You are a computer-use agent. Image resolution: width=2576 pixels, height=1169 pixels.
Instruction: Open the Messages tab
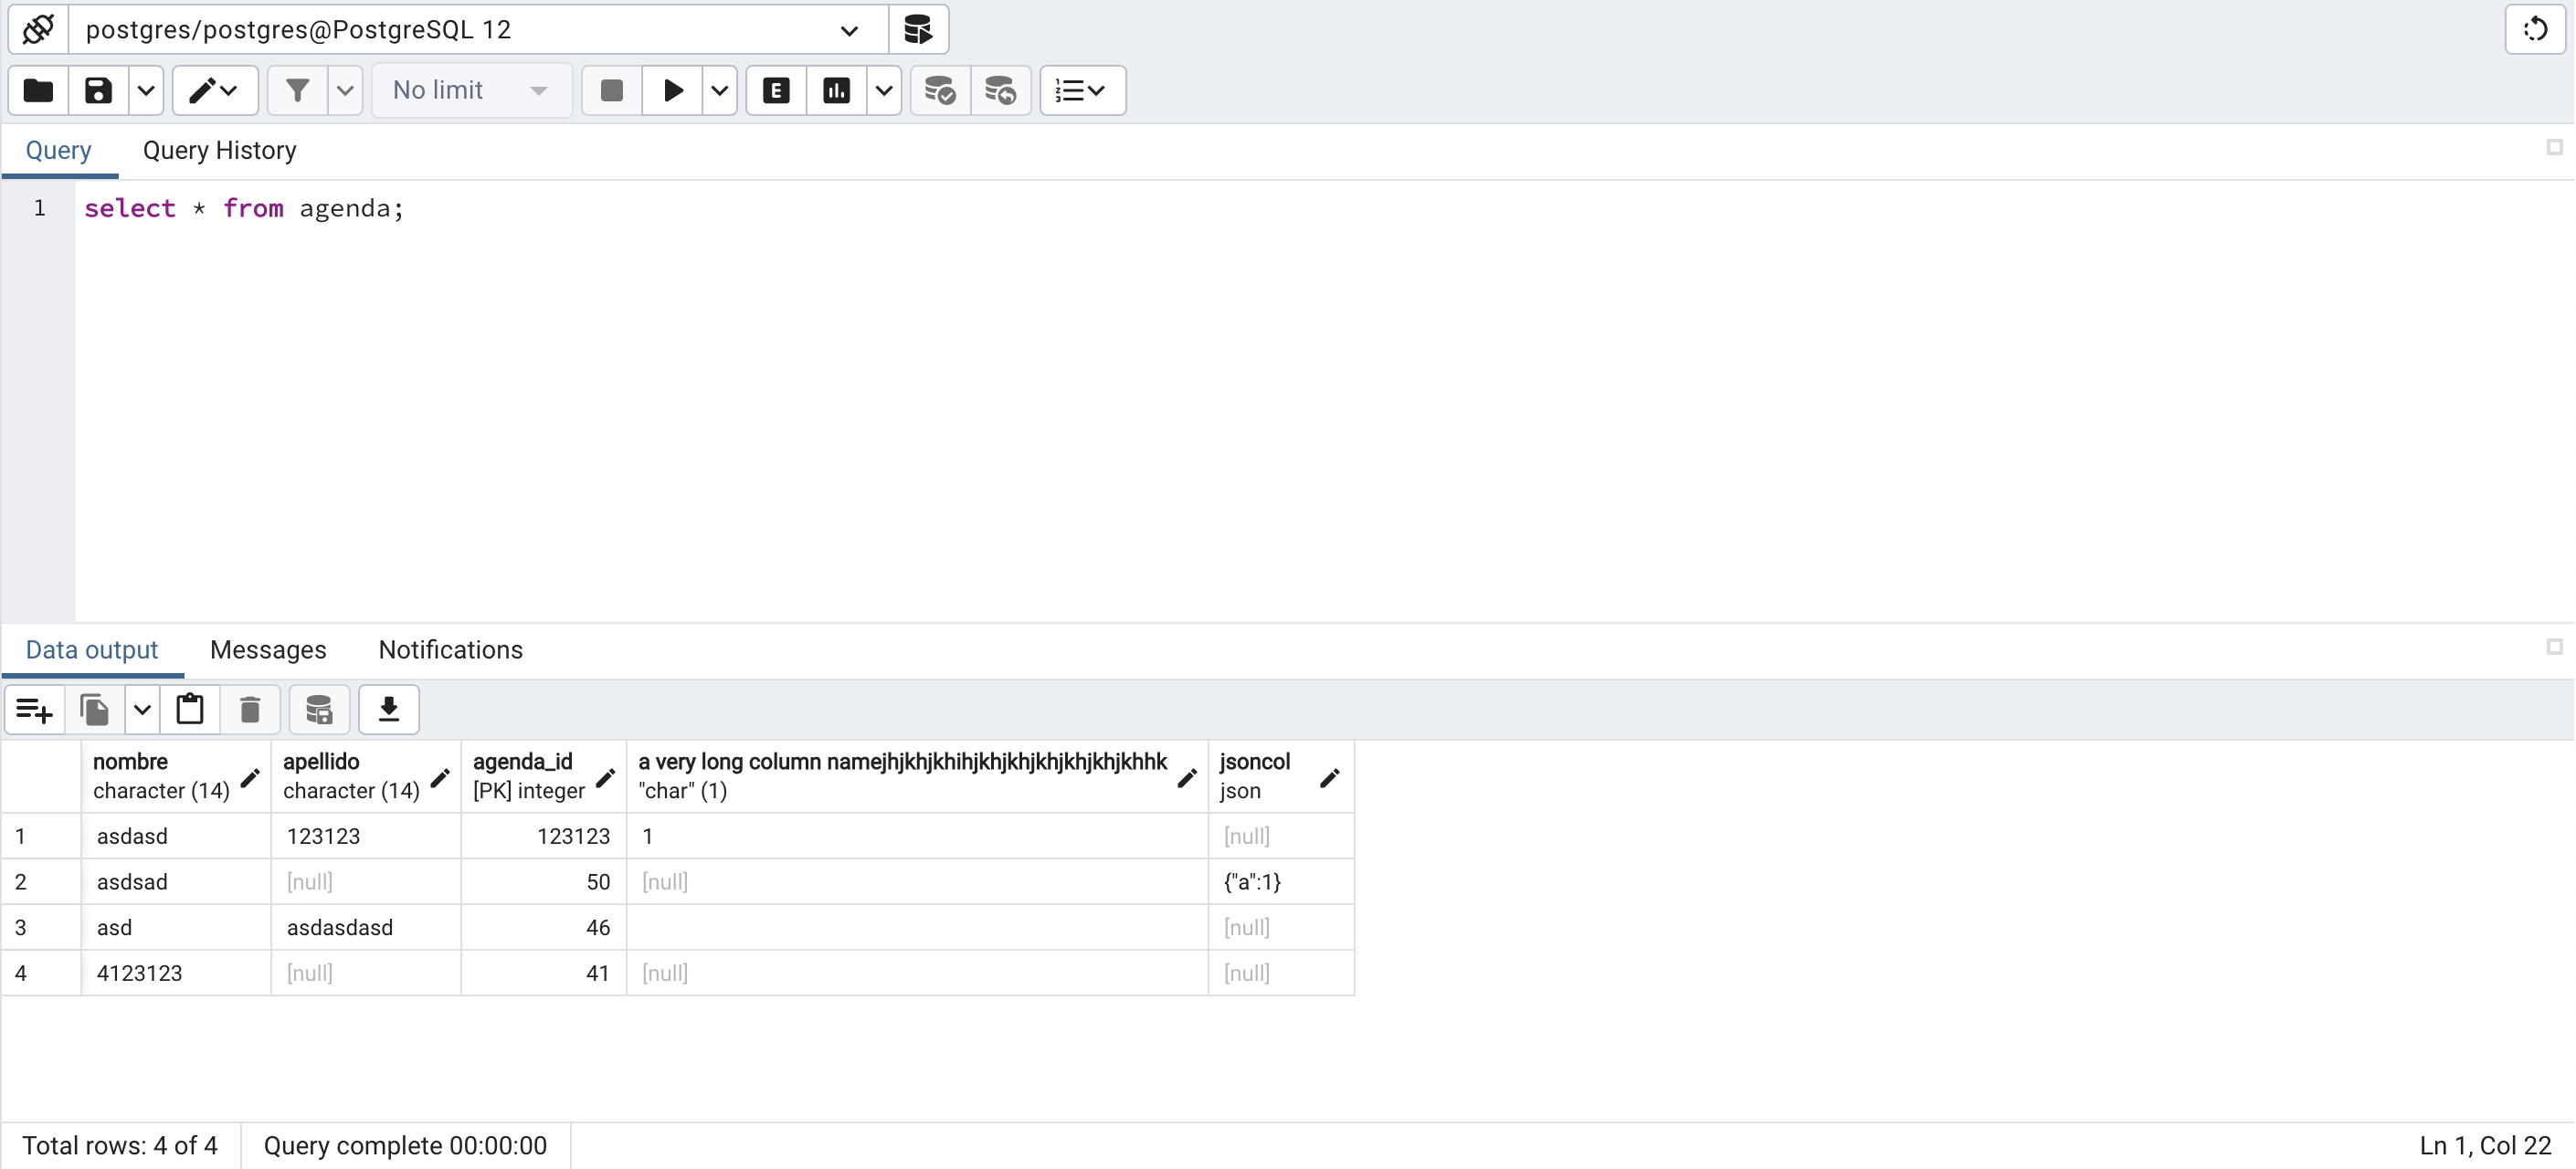[268, 650]
